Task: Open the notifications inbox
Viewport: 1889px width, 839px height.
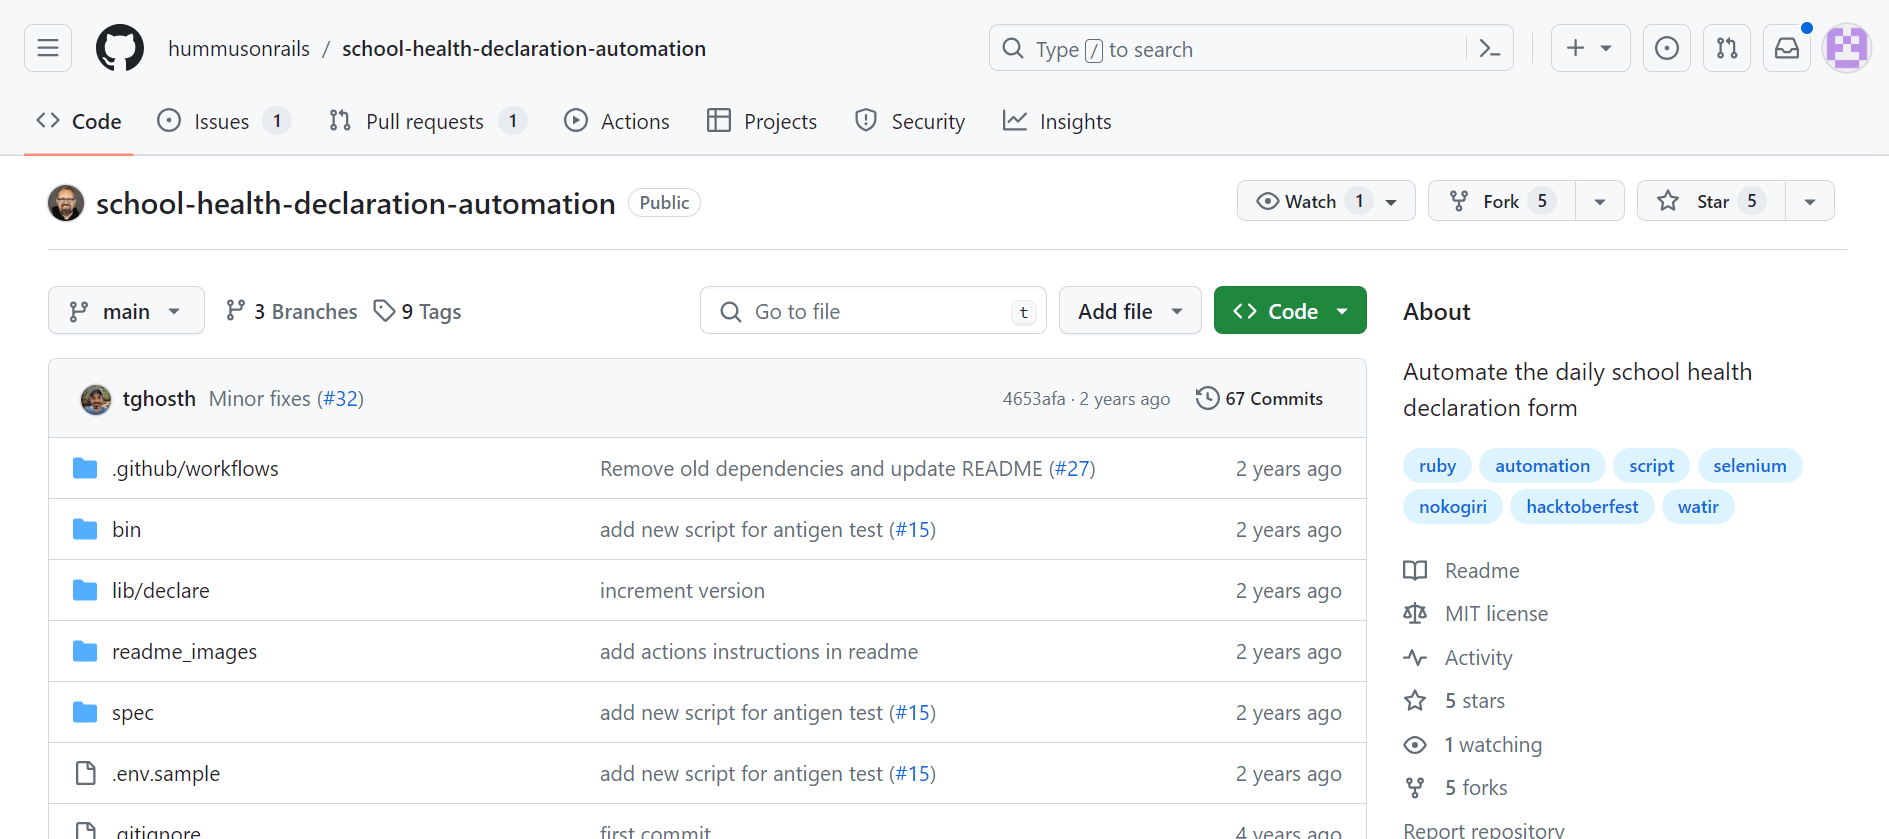Action: pyautogui.click(x=1786, y=48)
